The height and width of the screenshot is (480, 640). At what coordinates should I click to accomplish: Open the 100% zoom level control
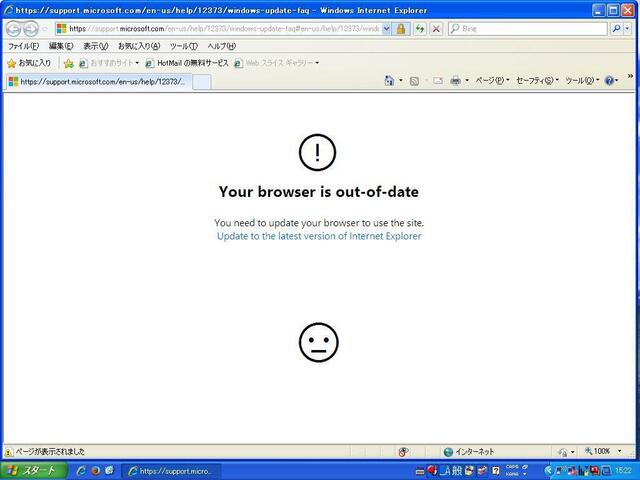pyautogui.click(x=598, y=451)
